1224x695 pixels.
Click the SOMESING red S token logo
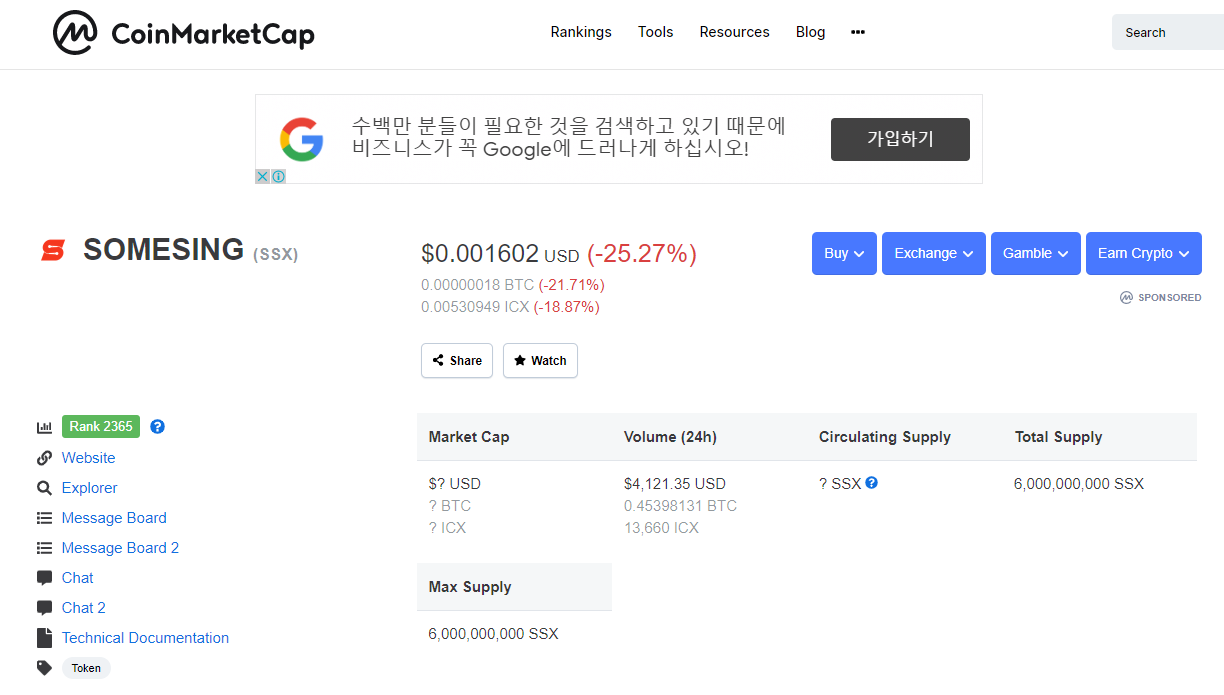(52, 250)
